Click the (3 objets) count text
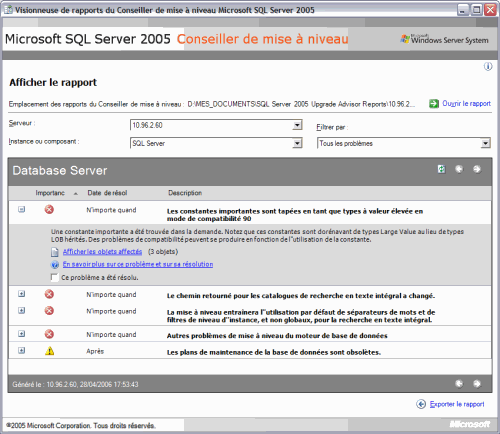The width and height of the screenshot is (500, 434). (163, 252)
